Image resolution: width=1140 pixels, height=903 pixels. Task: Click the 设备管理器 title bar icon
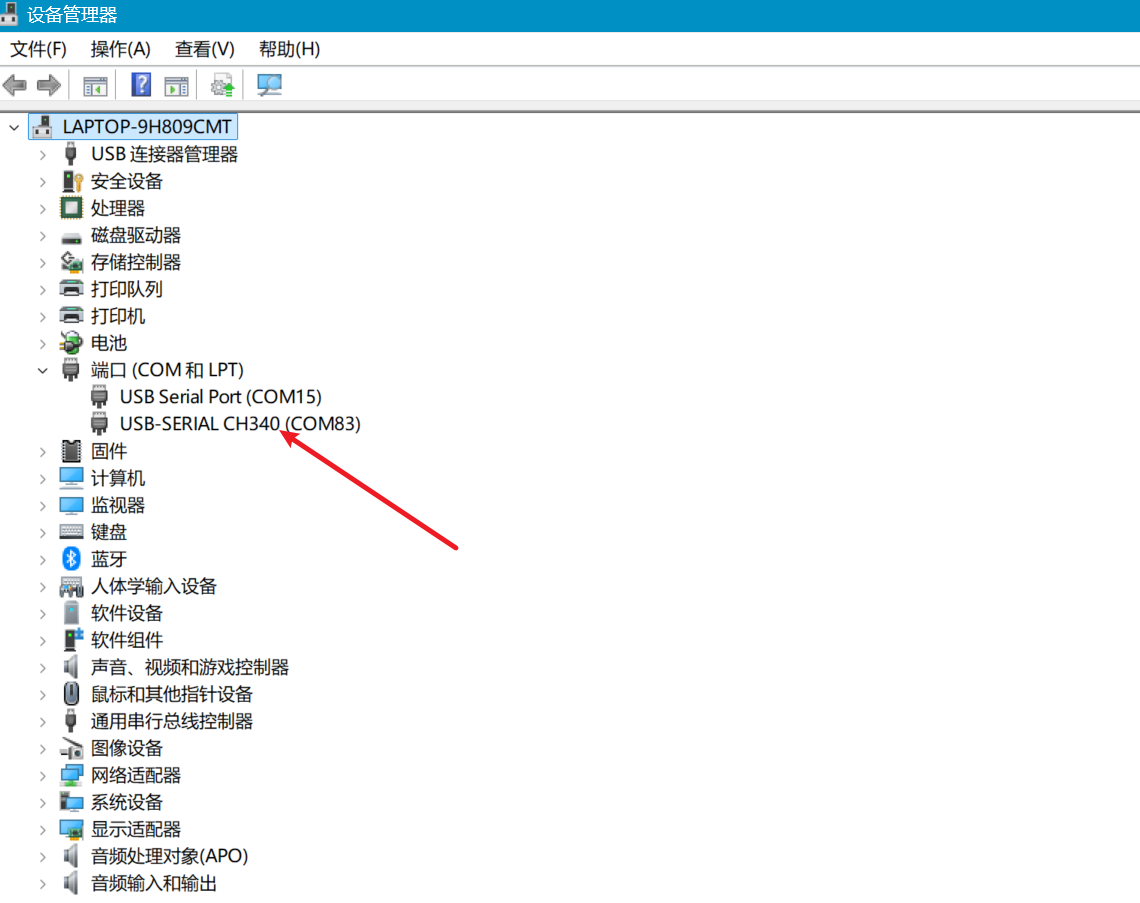[x=9, y=14]
